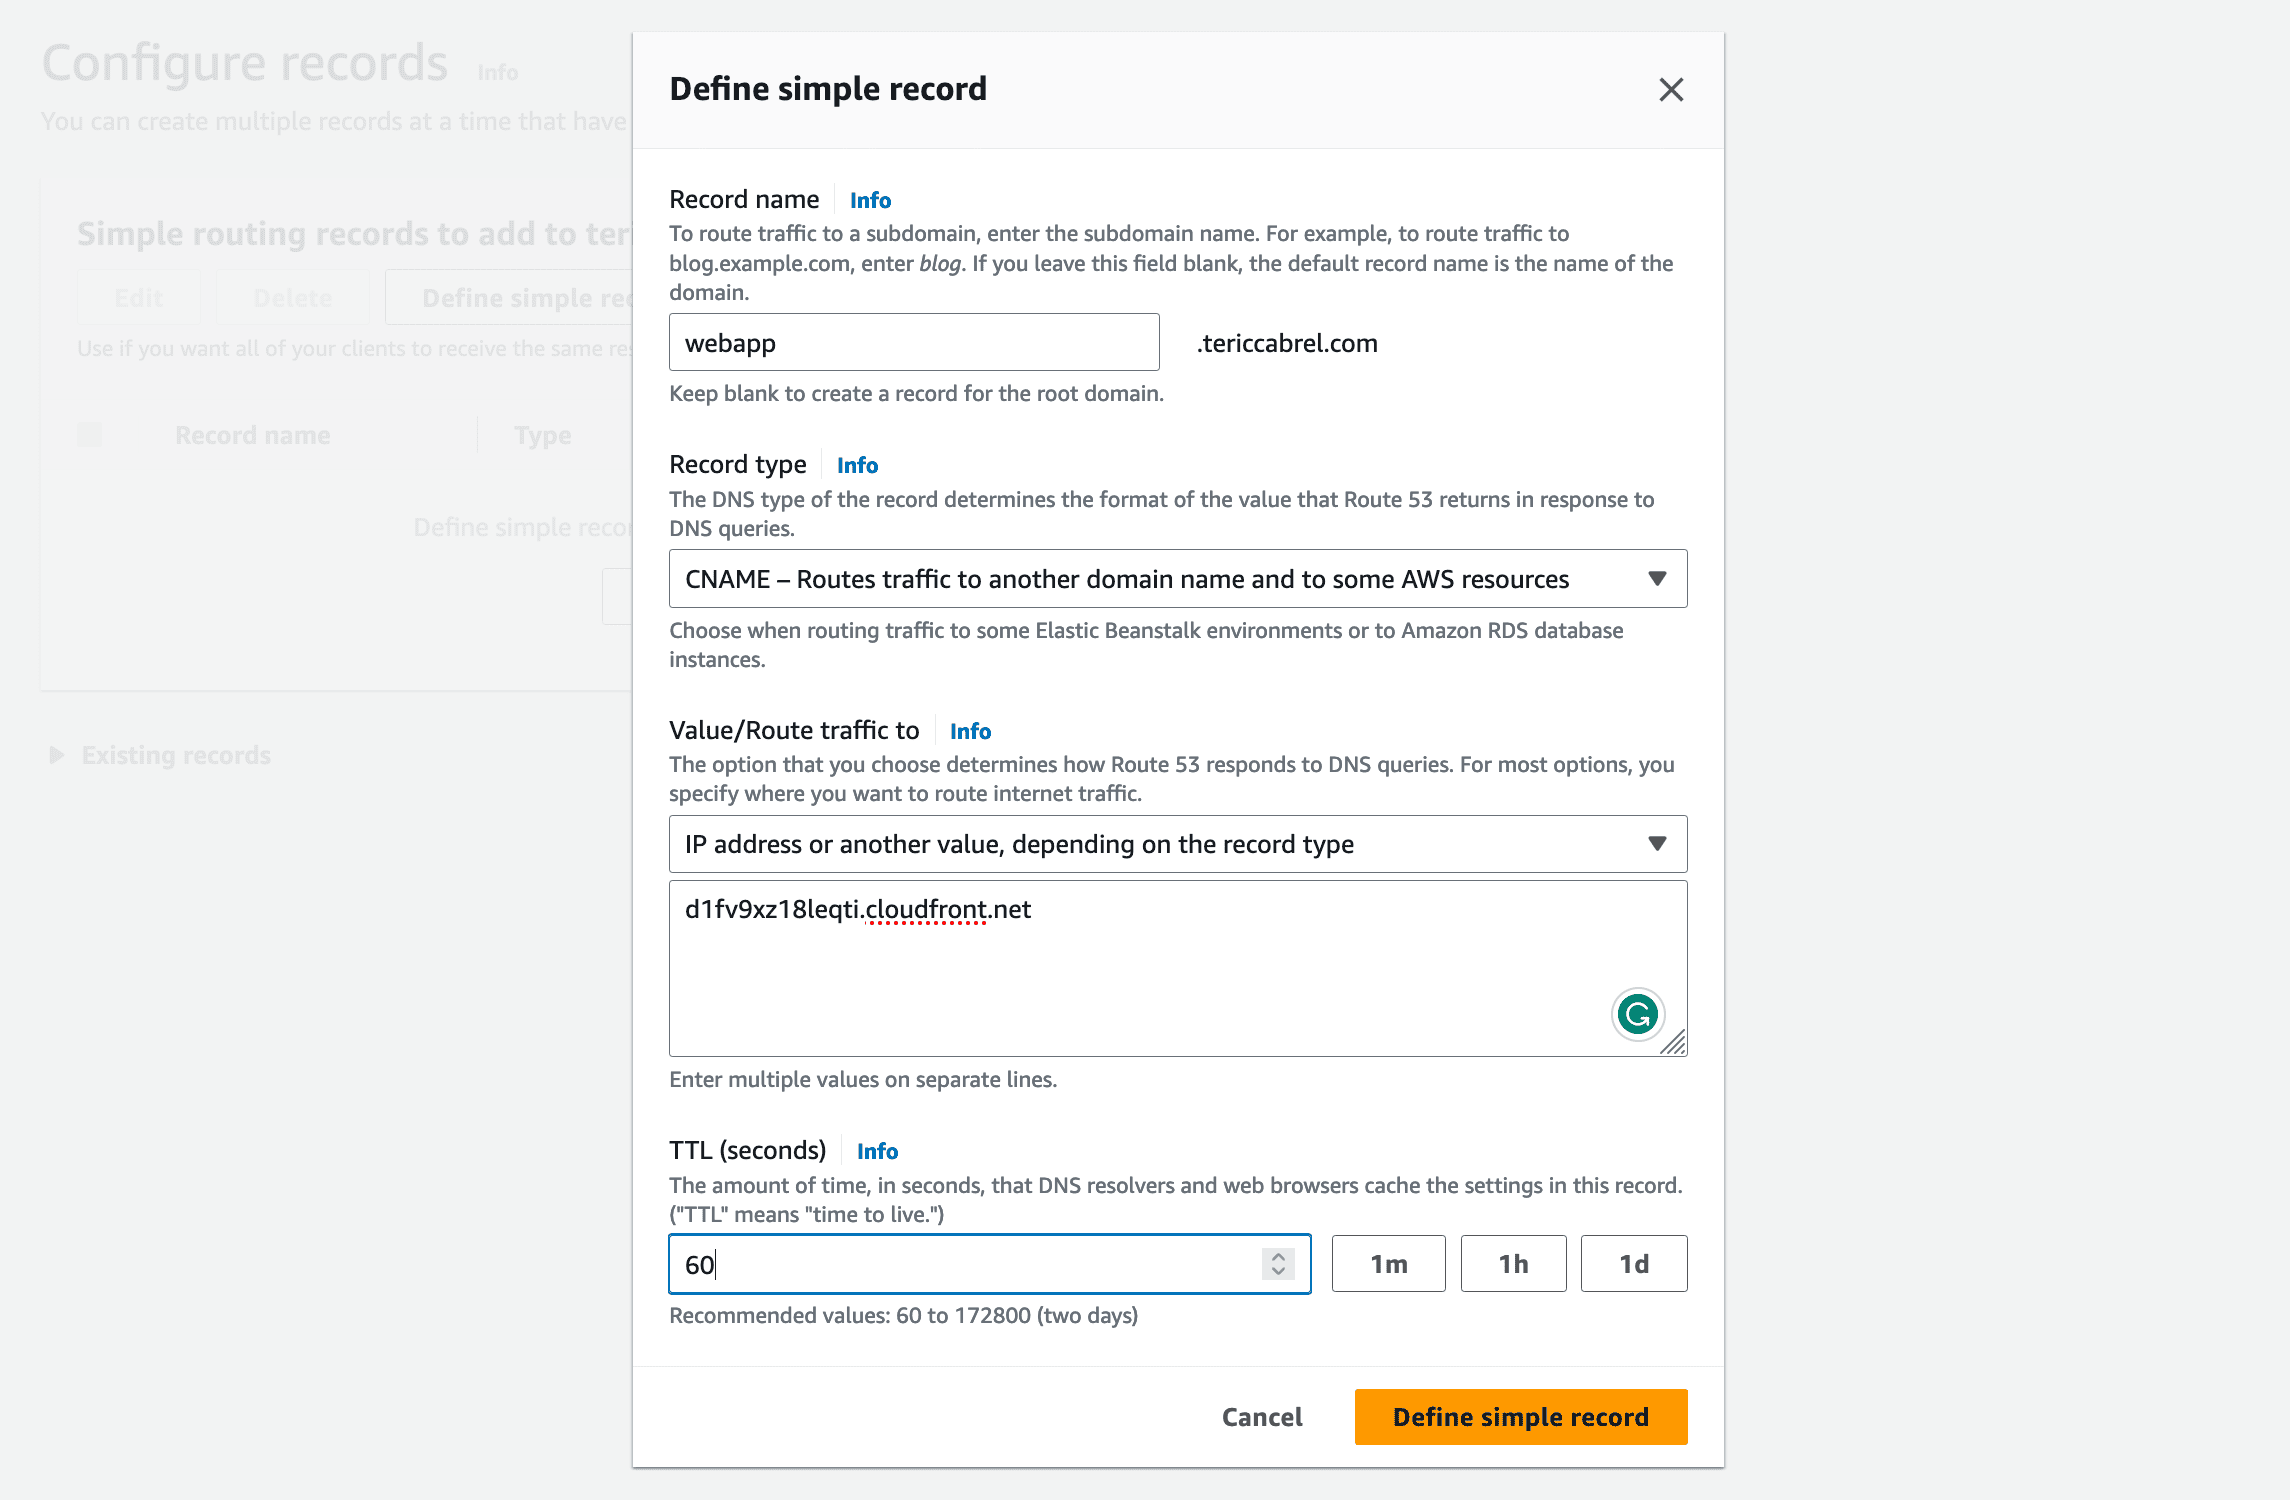Toggle the select-all checkbox in records table
This screenshot has height=1500, width=2290.
tap(90, 434)
